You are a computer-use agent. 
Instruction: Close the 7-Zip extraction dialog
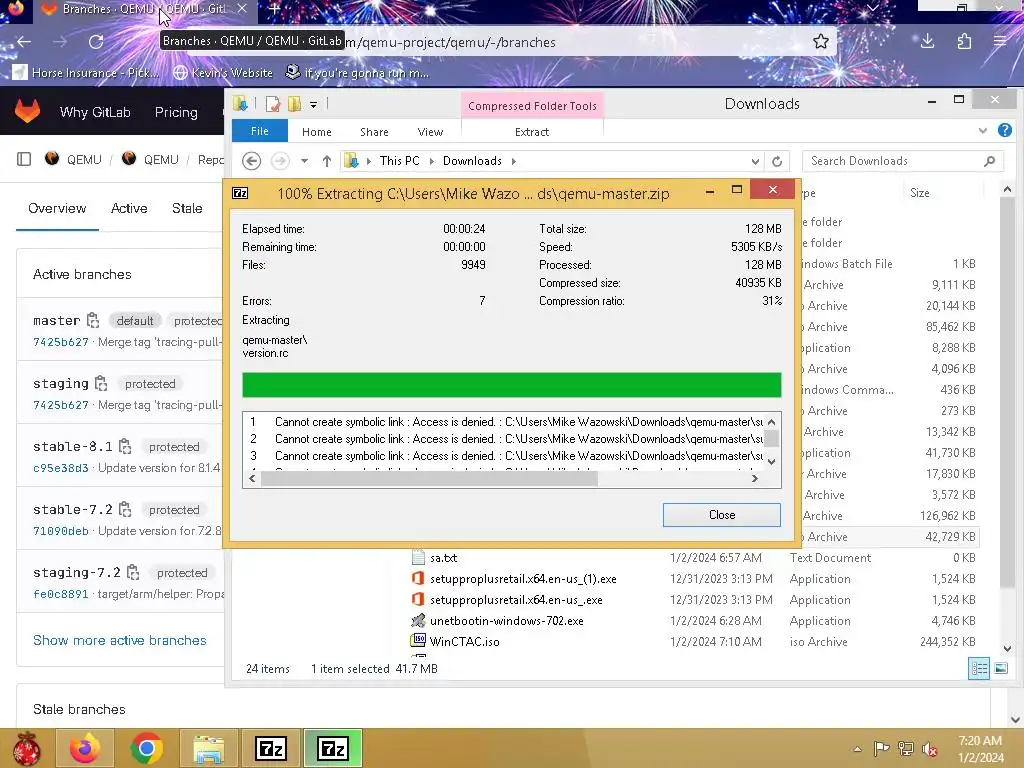722,515
